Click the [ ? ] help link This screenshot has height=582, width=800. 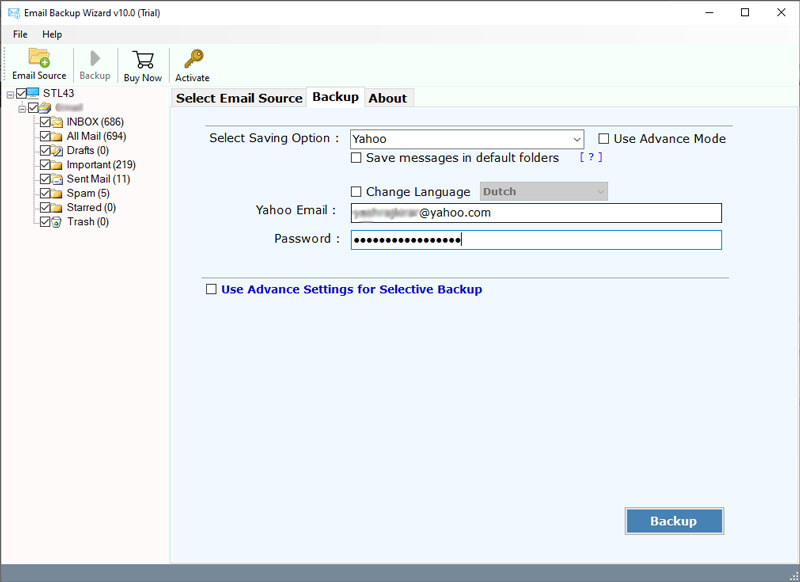point(591,158)
